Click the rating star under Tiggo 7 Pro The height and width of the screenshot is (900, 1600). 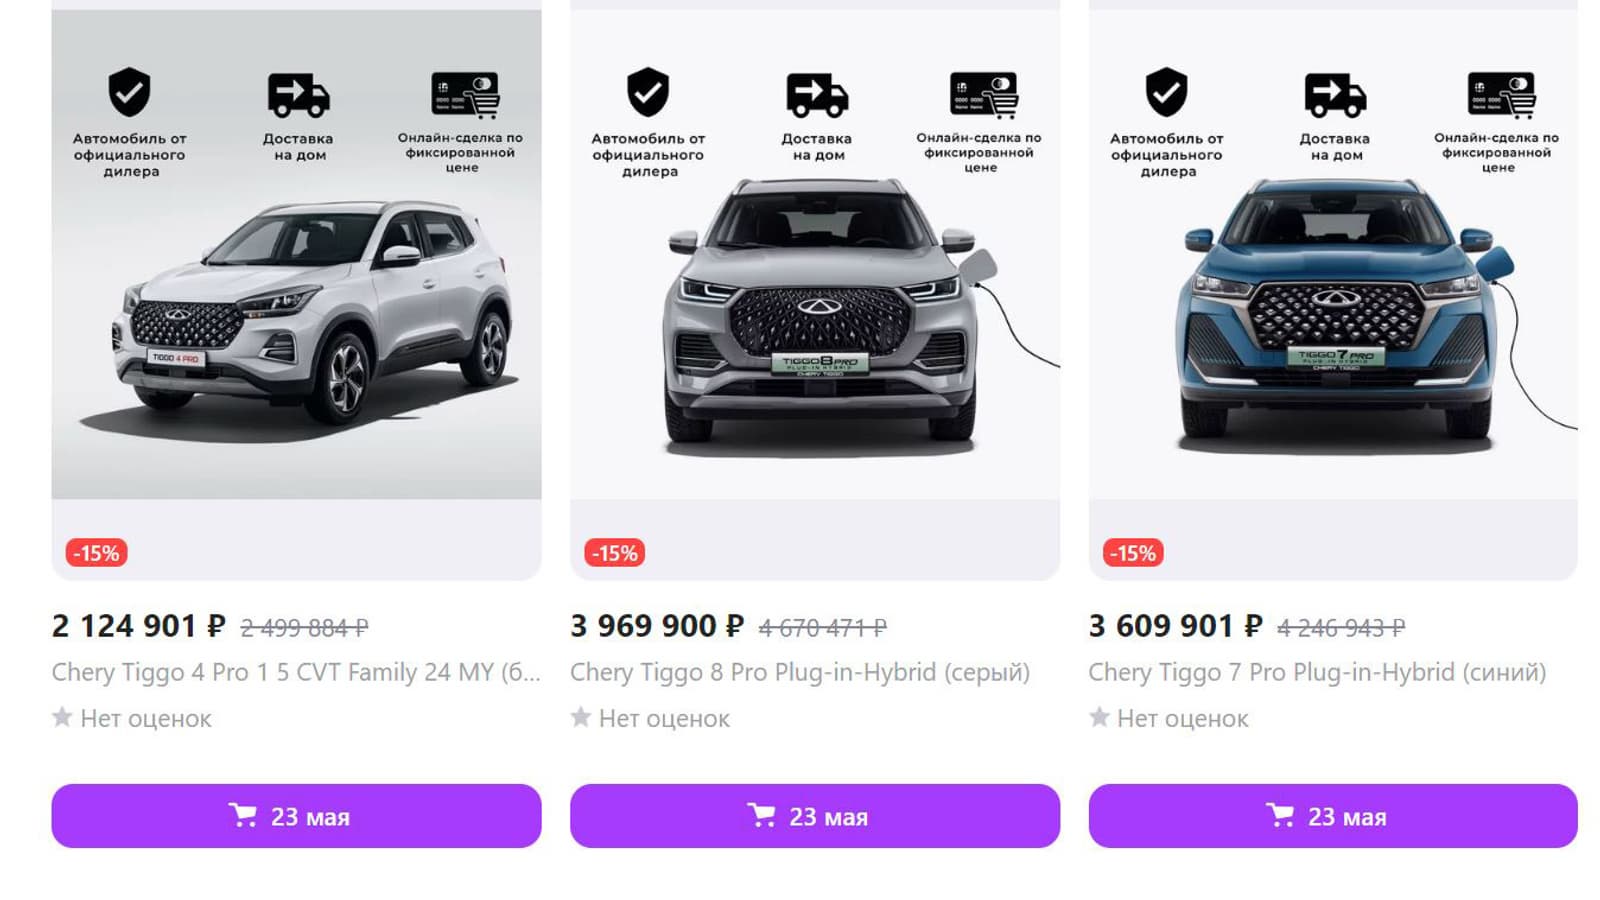click(x=1099, y=717)
